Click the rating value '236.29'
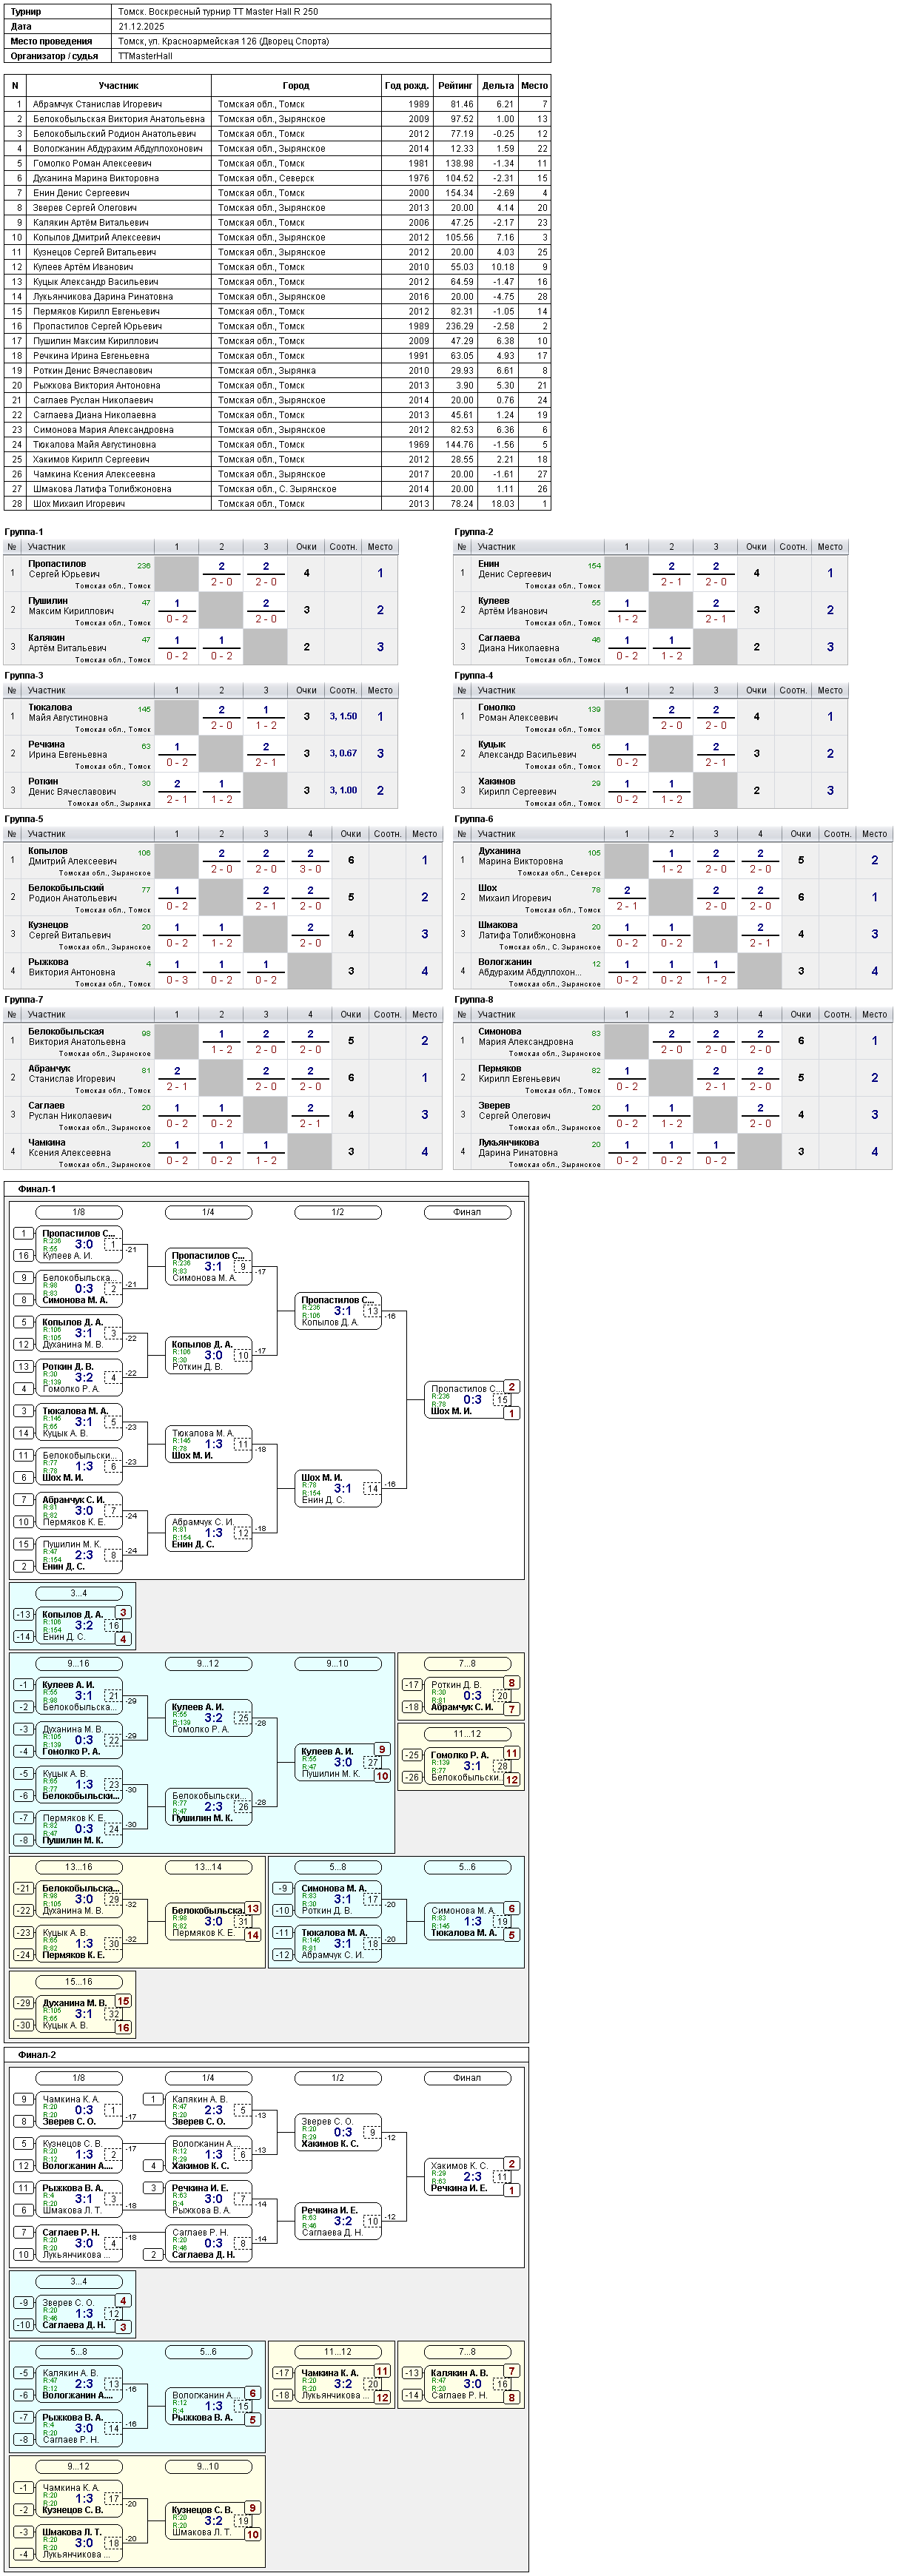Screen dimensions: 900x2576 pyautogui.click(x=460, y=326)
